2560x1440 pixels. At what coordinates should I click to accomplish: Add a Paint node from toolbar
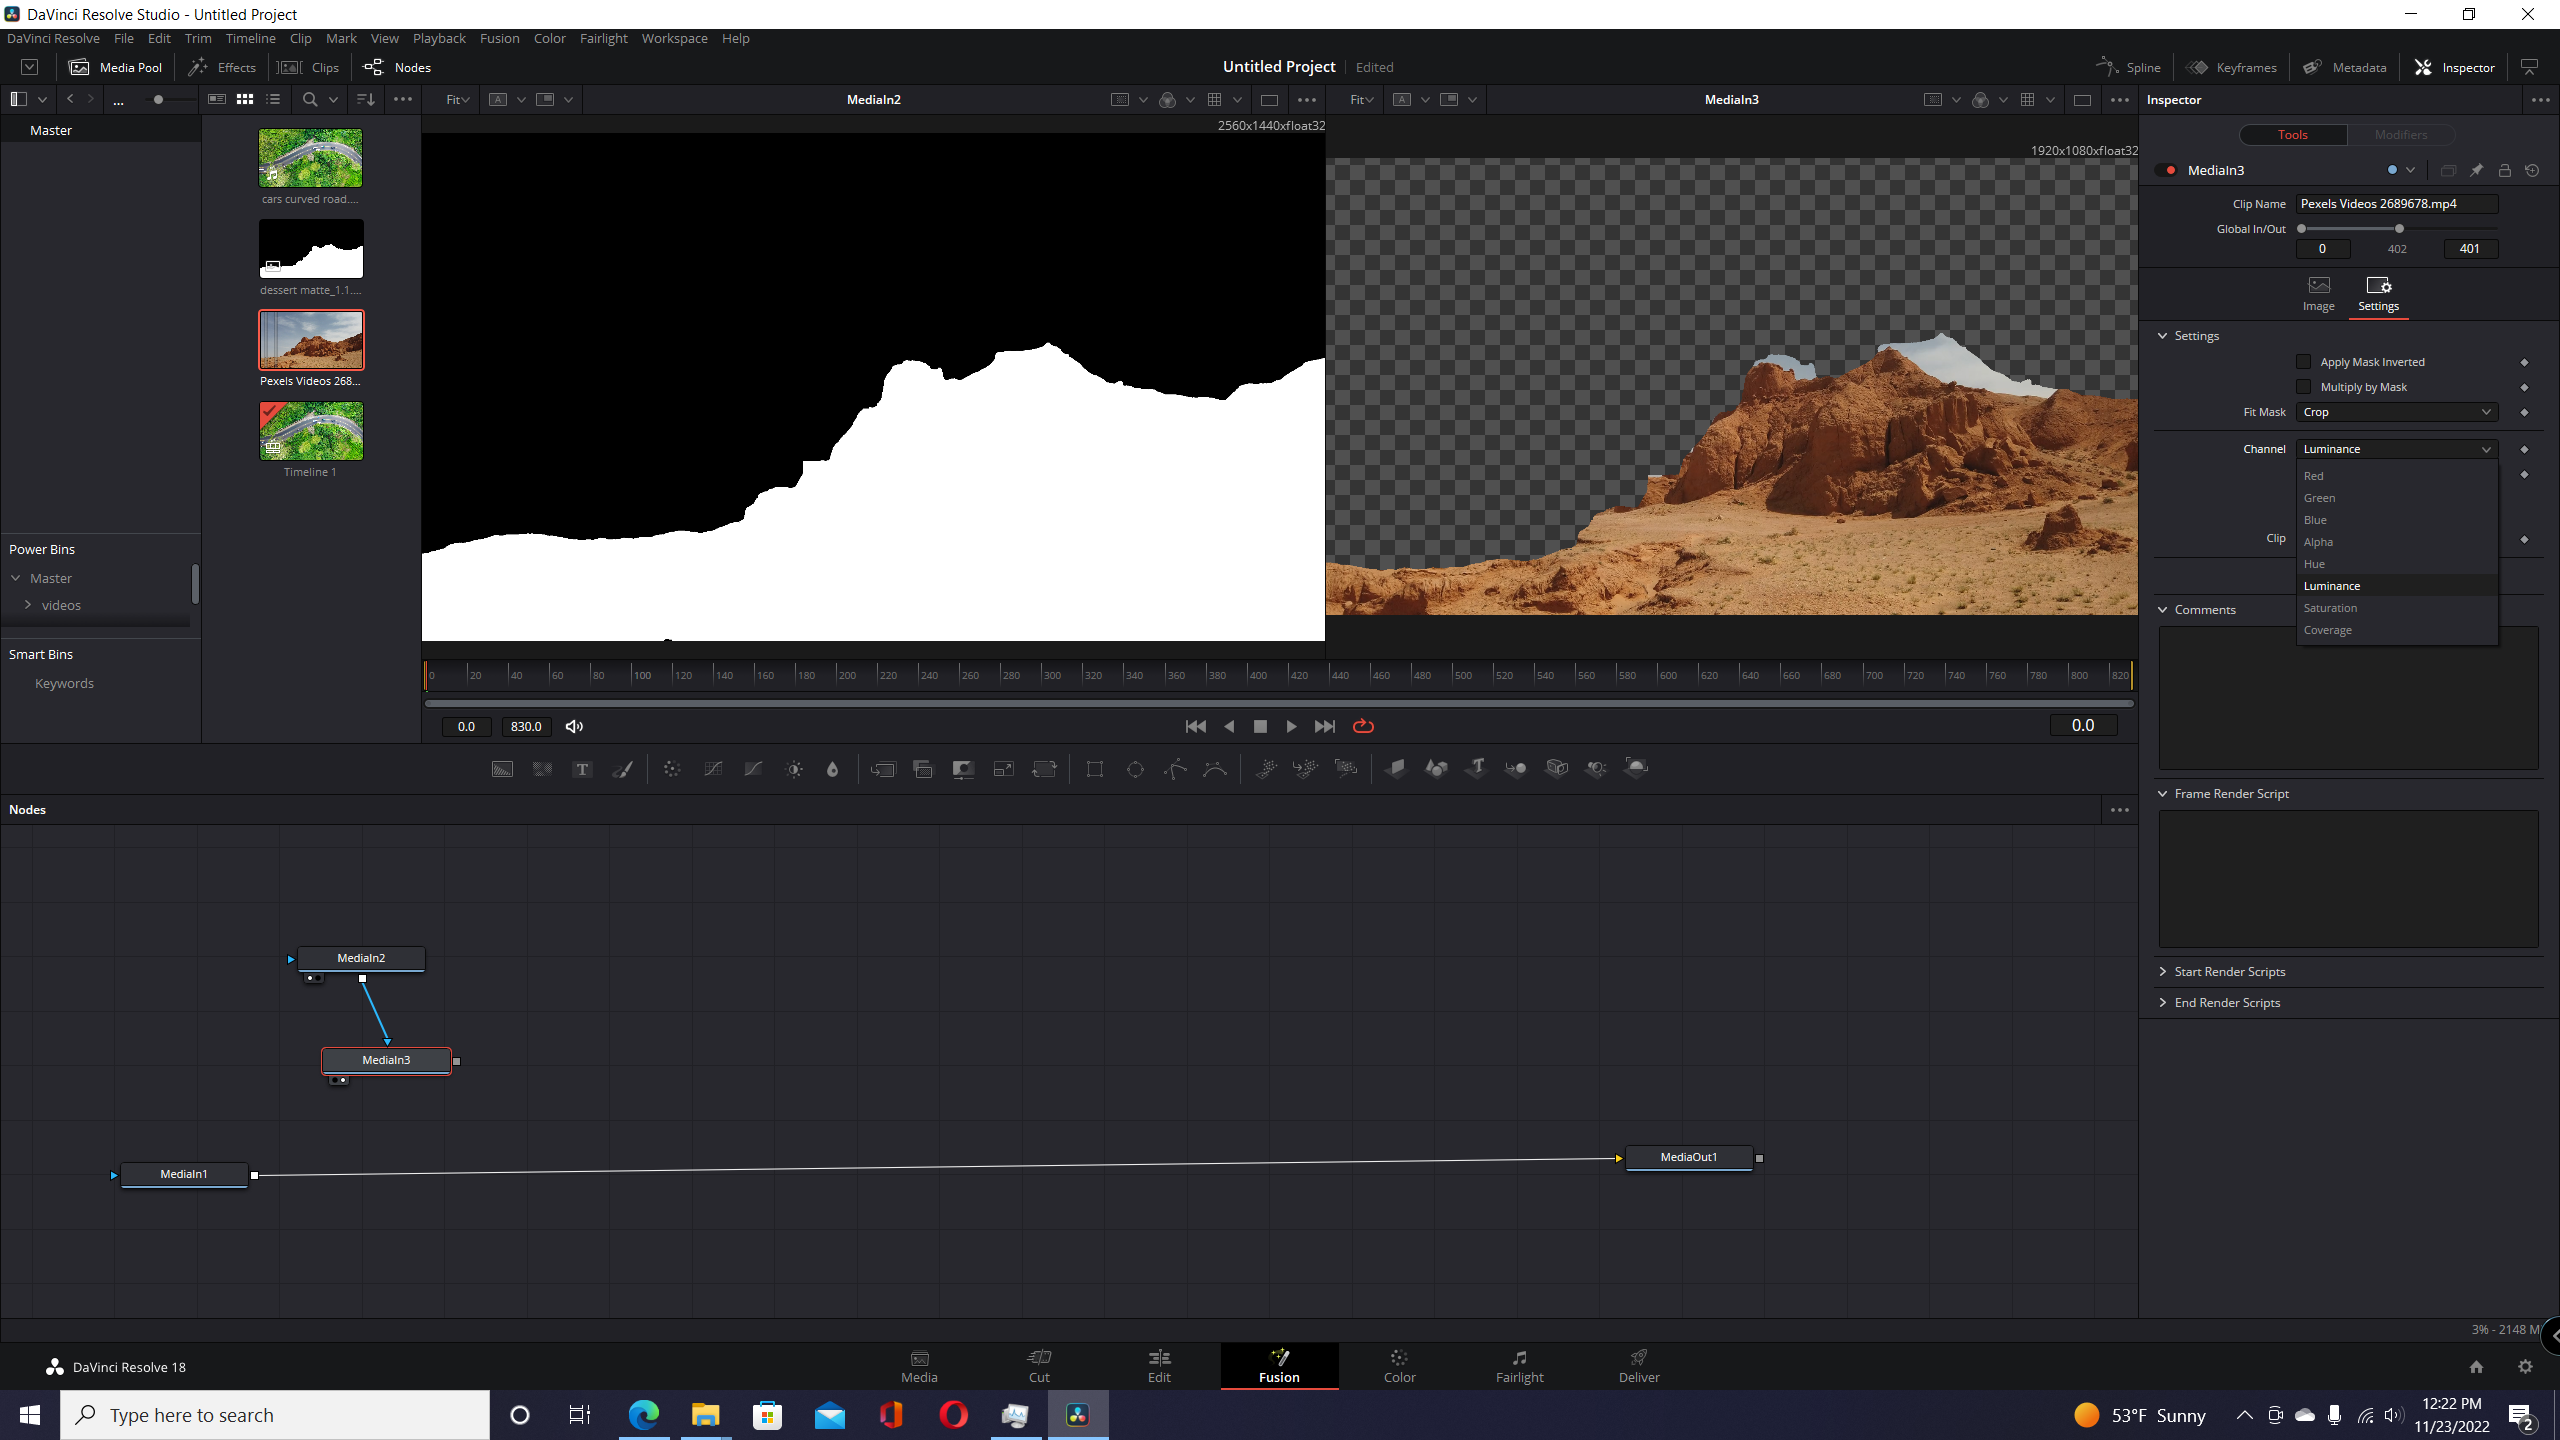622,769
